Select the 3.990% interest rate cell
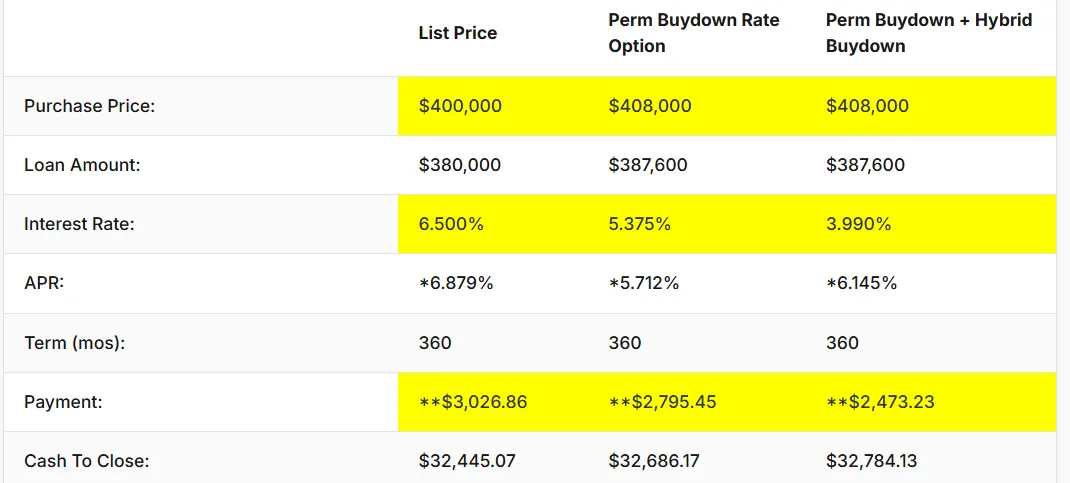 pyautogui.click(x=858, y=224)
